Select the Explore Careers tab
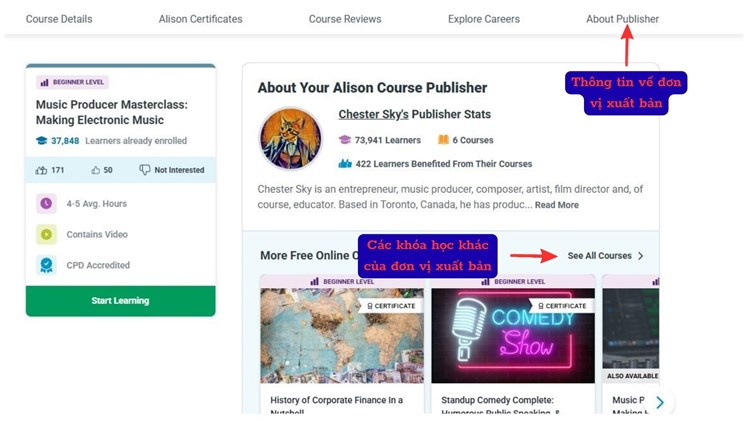Image resolution: width=750 pixels, height=422 pixels. pyautogui.click(x=484, y=19)
